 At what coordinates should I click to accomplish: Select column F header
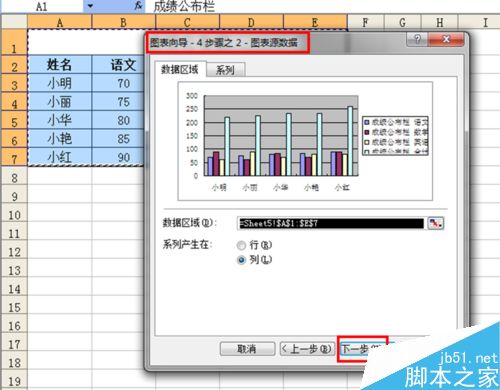366,22
